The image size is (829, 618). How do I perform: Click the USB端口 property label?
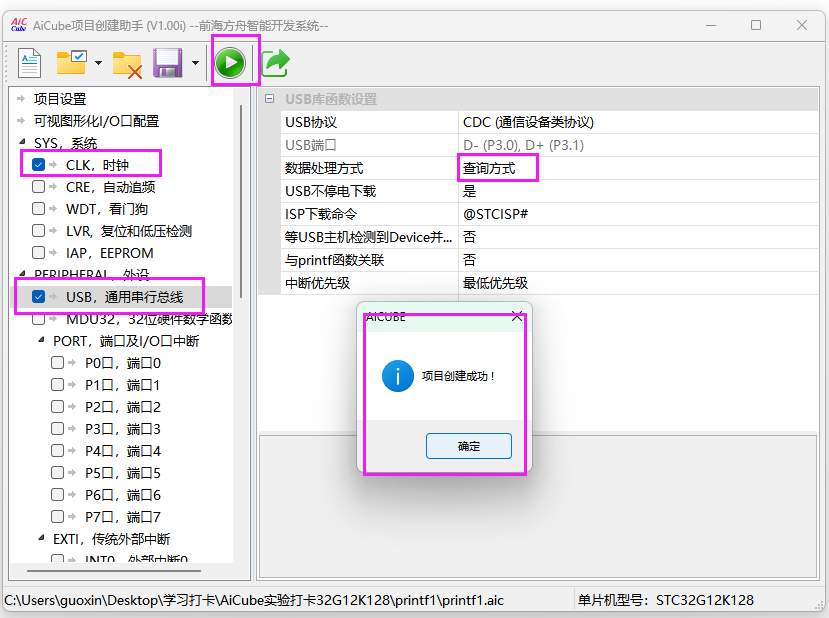311,145
